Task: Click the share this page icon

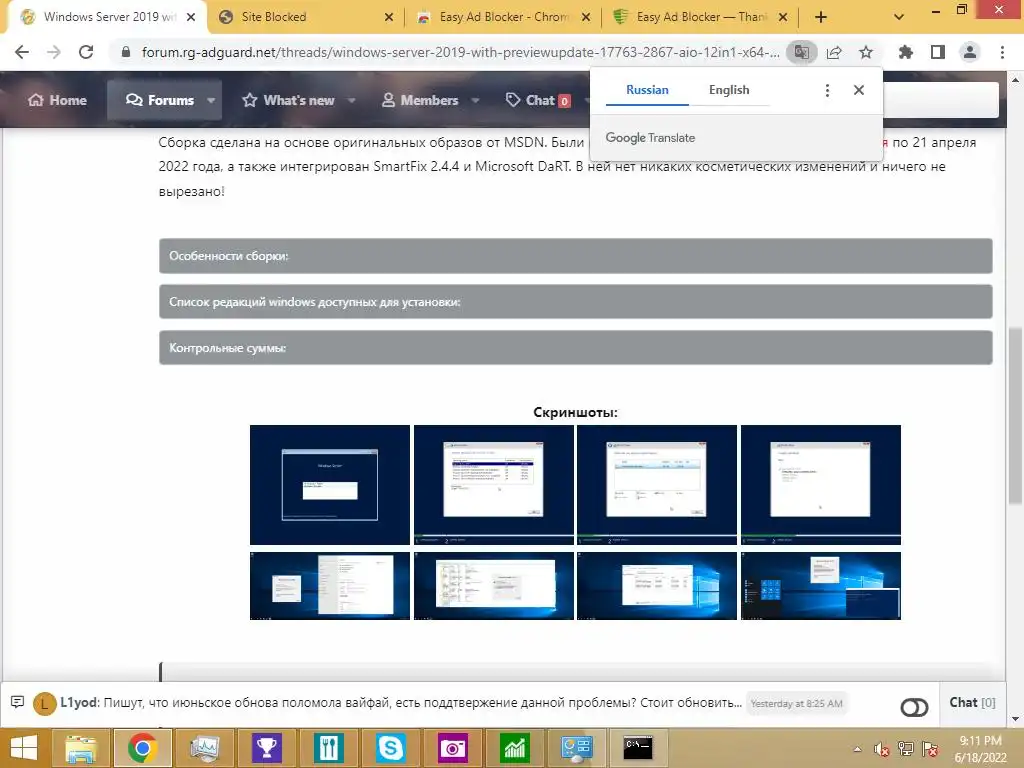Action: coord(834,52)
